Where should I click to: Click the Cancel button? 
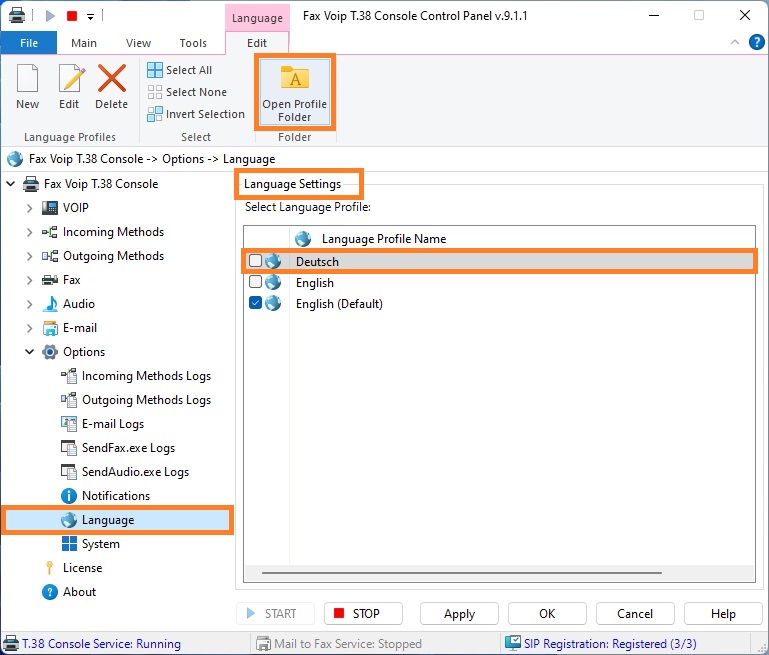pyautogui.click(x=635, y=614)
